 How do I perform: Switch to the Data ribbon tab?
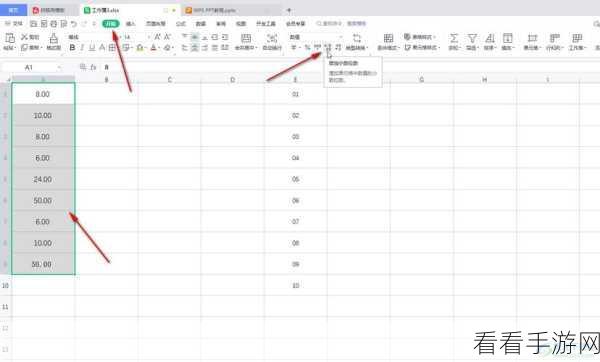pos(201,24)
